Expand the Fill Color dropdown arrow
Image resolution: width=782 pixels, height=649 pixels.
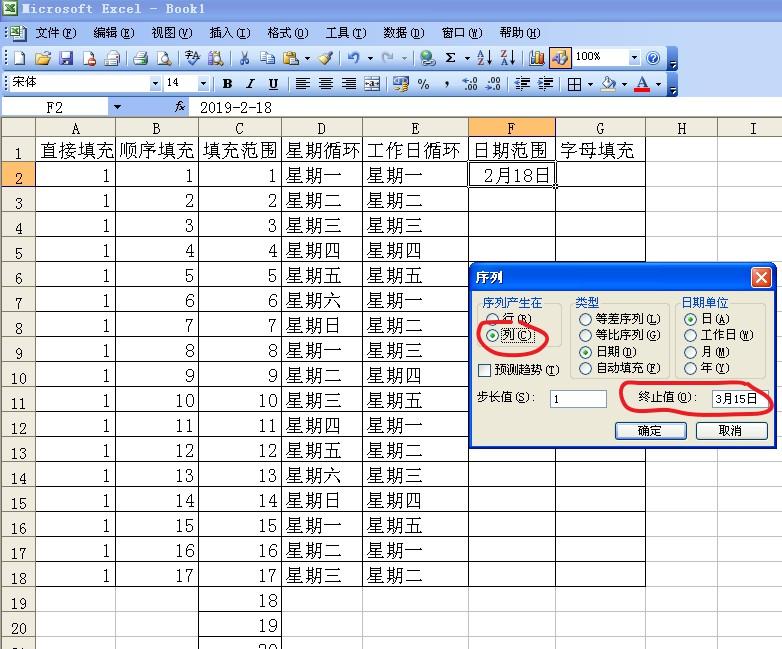[624, 84]
